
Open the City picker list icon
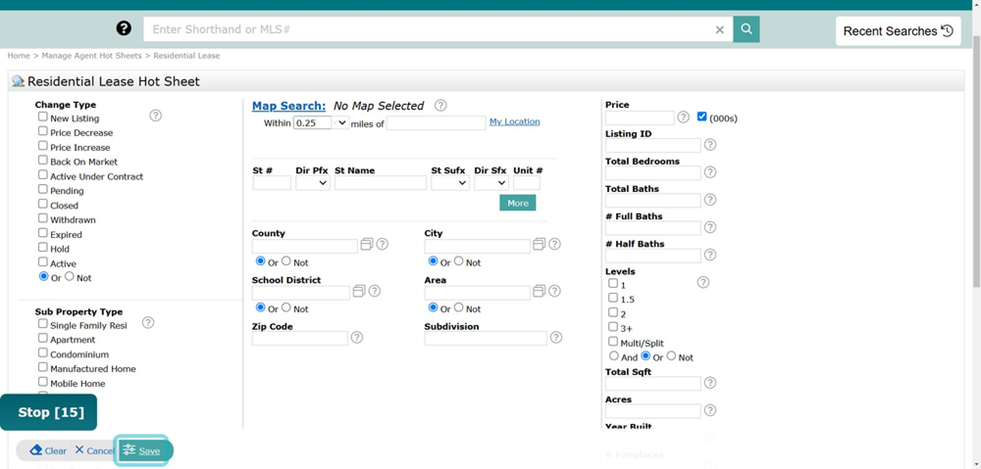539,244
